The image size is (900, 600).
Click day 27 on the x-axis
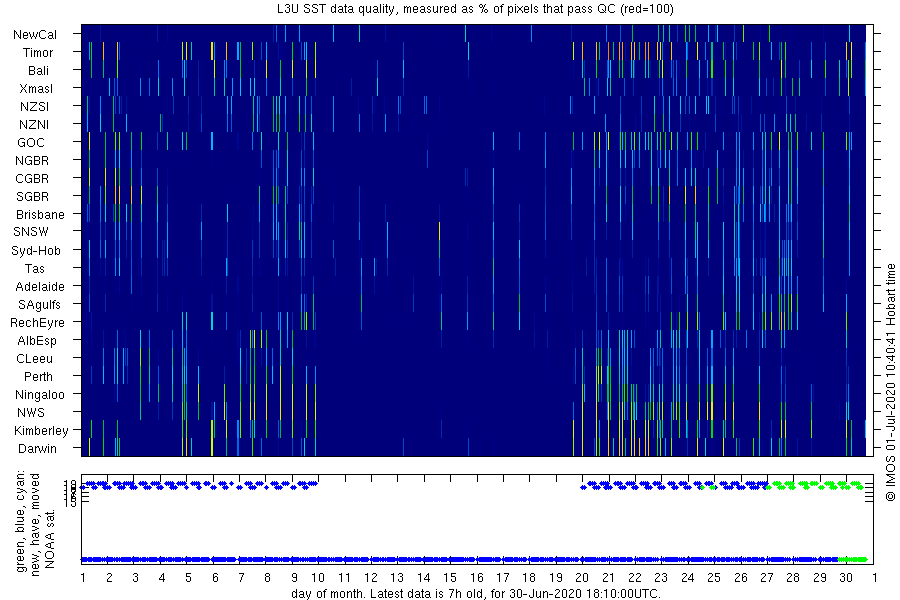[767, 578]
